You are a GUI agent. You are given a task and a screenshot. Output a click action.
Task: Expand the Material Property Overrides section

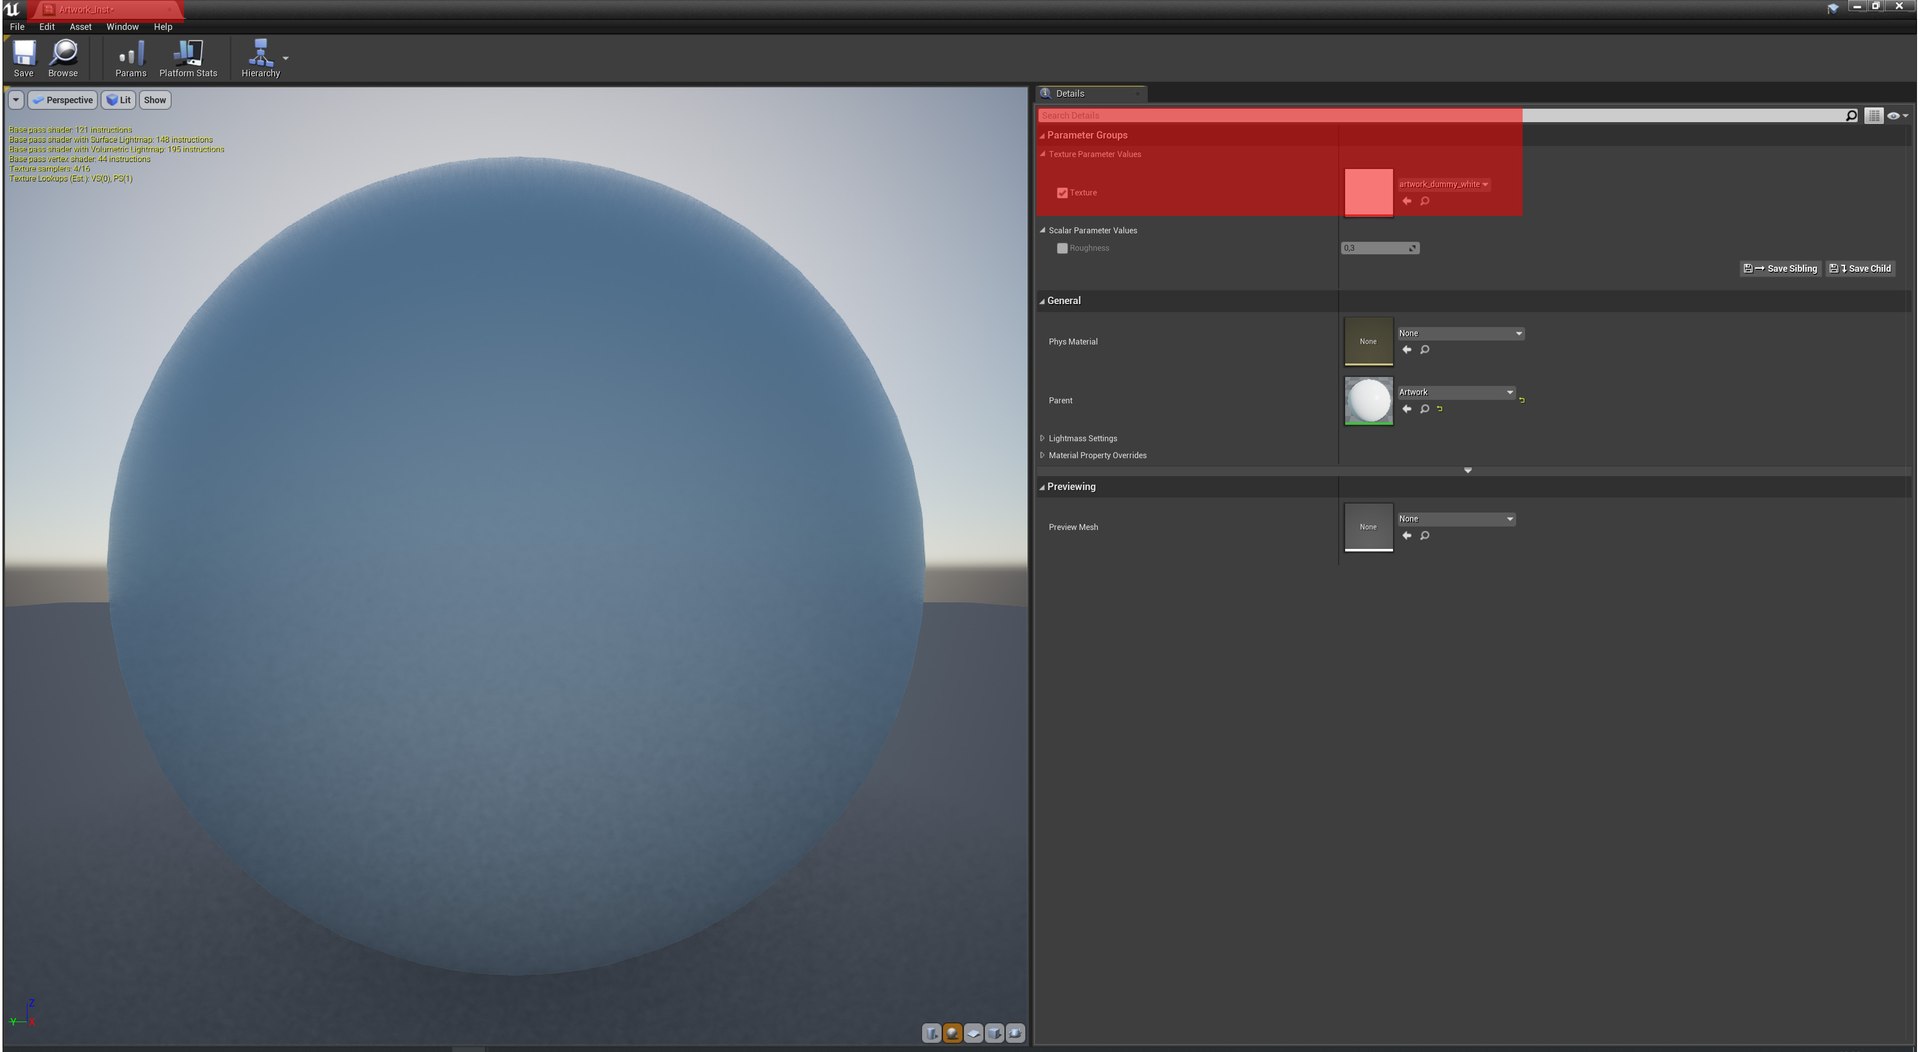(1042, 455)
